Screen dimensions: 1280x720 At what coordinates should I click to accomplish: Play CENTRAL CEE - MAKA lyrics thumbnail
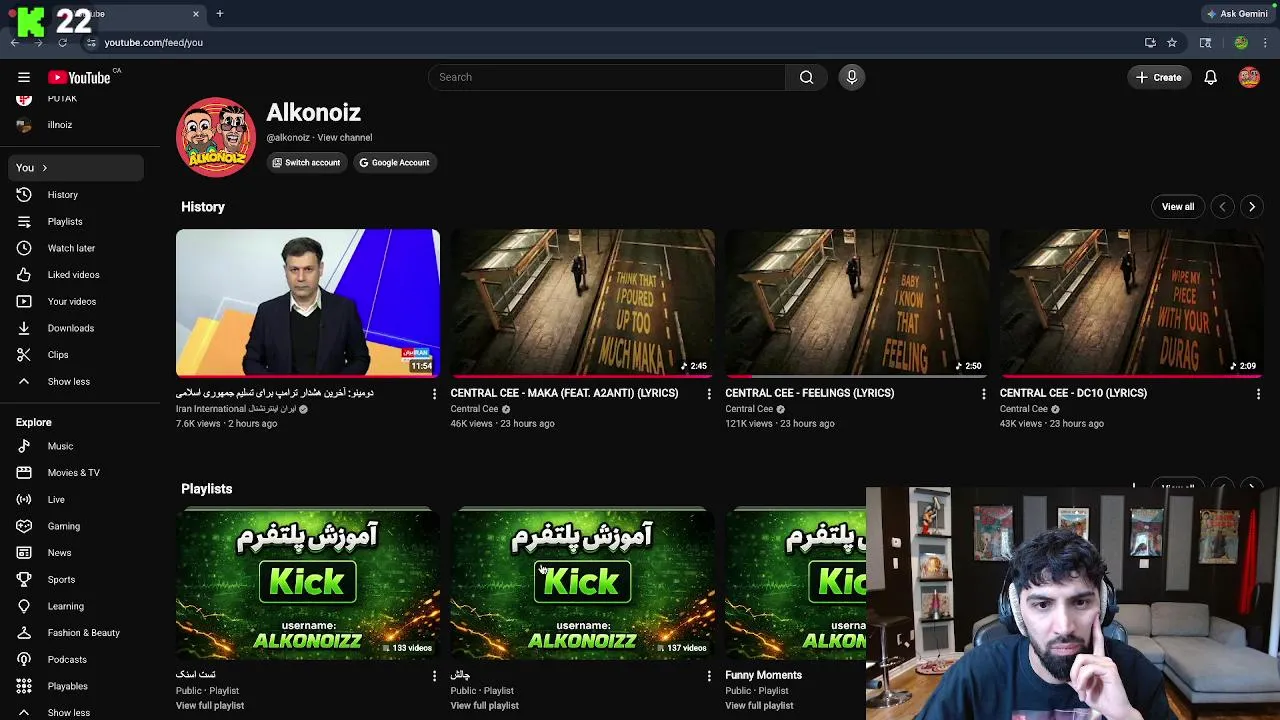pos(583,303)
